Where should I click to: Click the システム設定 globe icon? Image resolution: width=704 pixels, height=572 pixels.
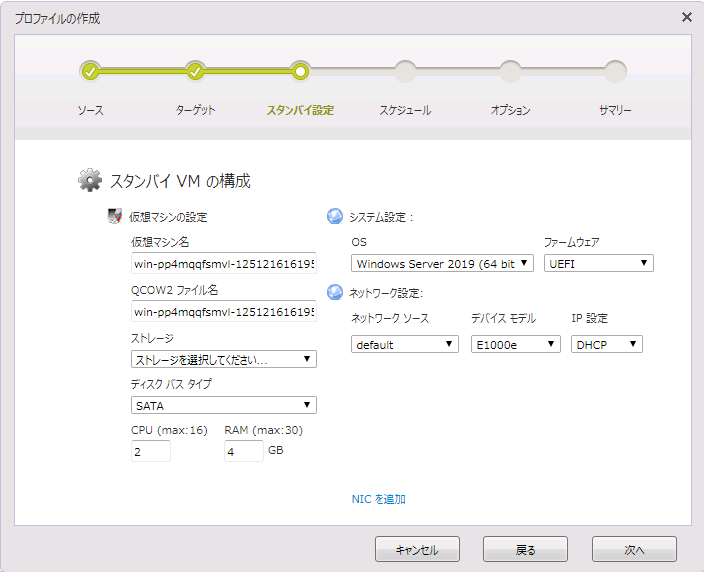pos(335,216)
